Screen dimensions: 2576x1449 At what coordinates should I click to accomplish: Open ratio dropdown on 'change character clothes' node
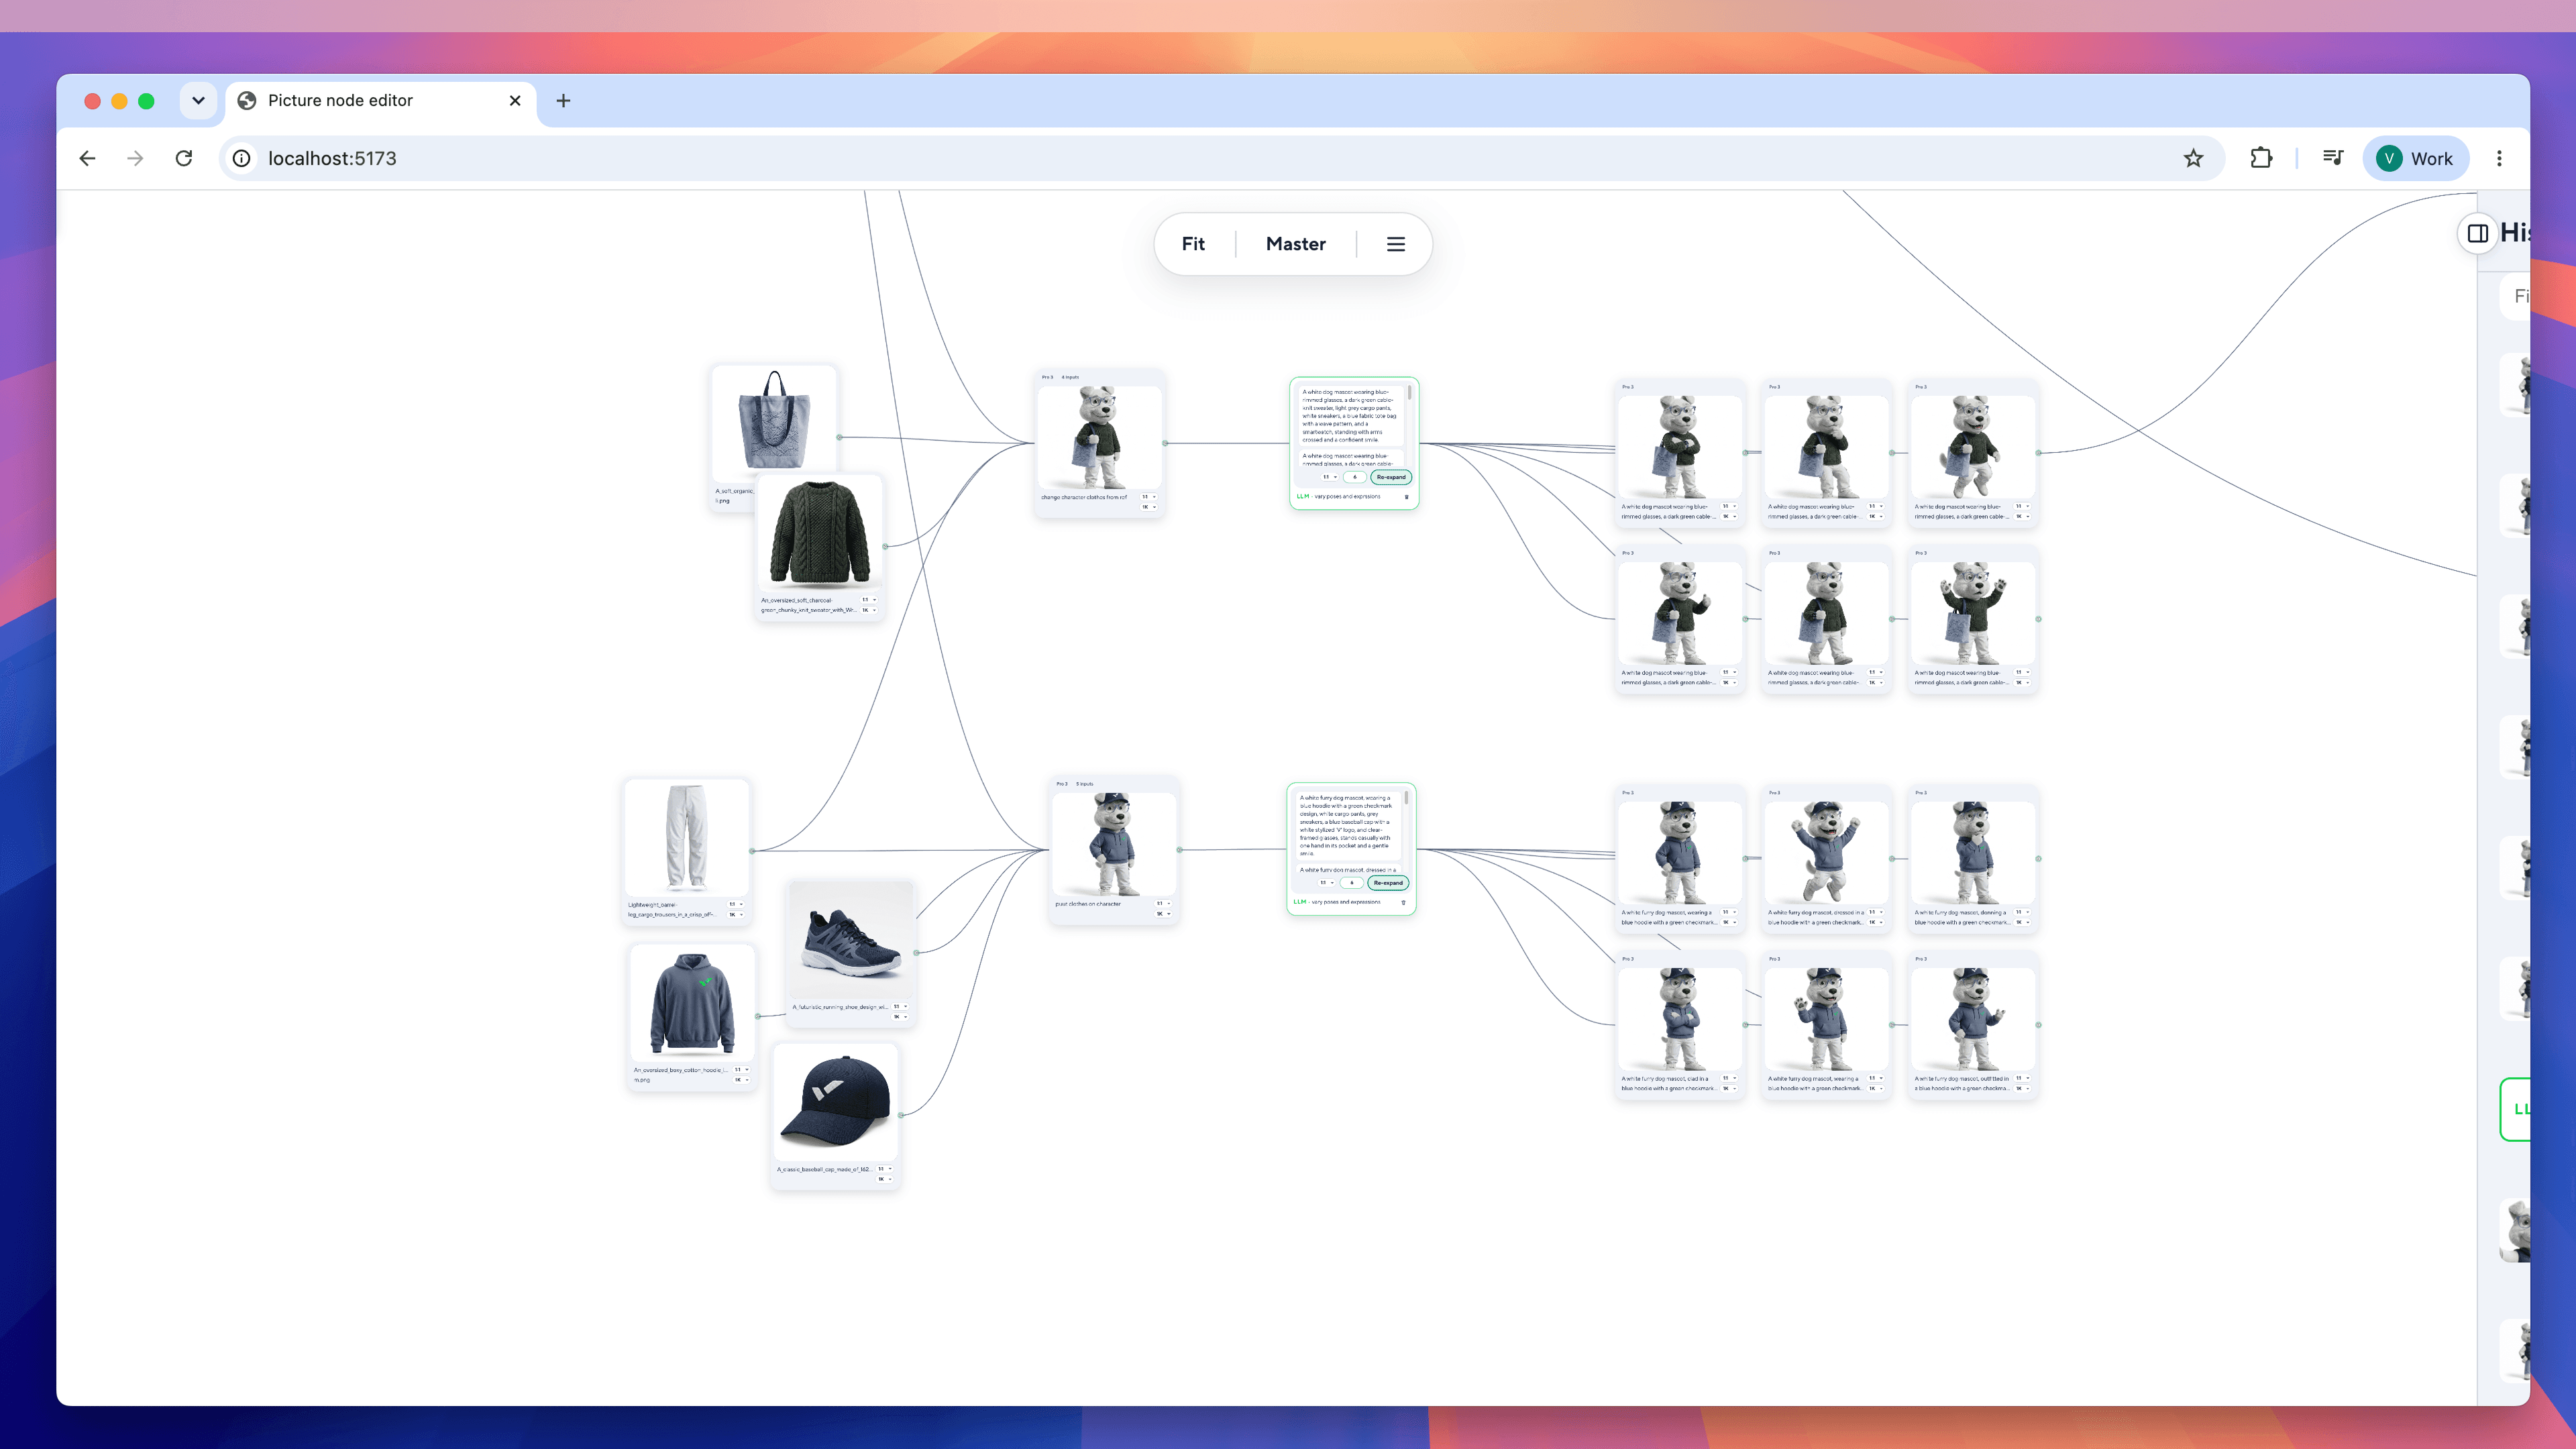point(1149,497)
